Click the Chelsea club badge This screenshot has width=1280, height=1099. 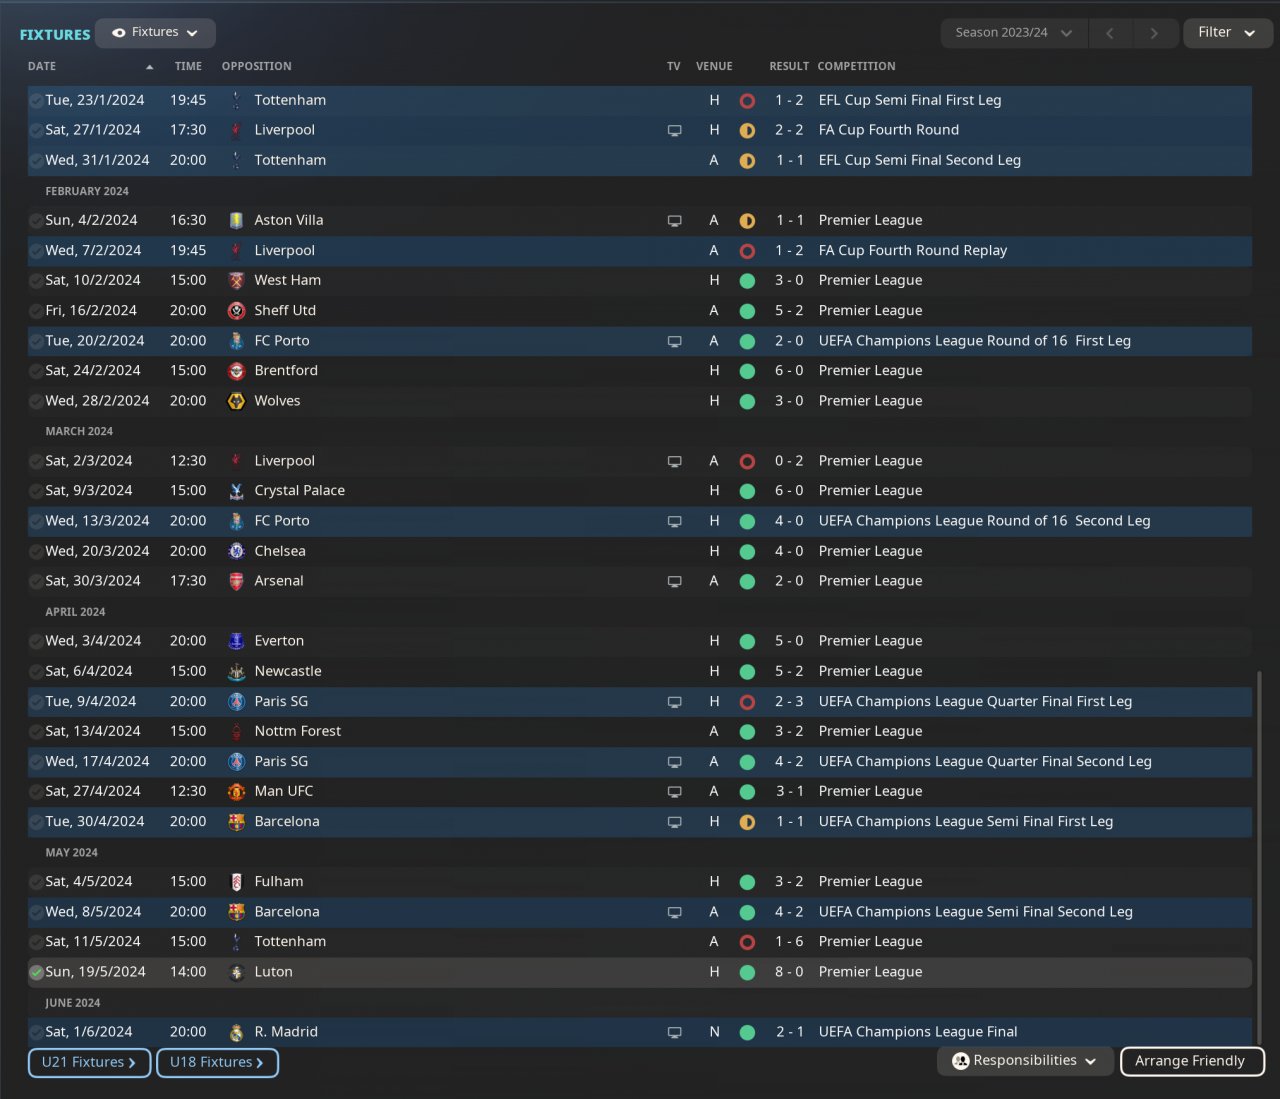236,551
